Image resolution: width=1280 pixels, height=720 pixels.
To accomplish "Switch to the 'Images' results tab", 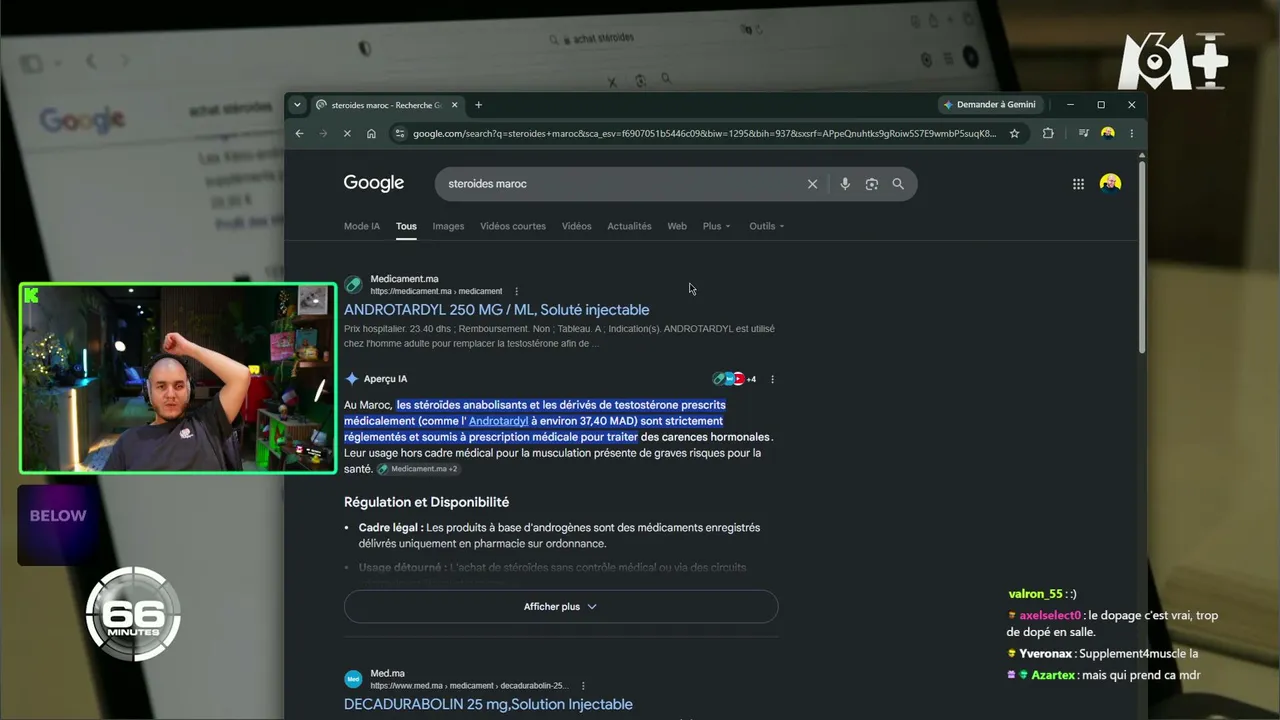I will (x=448, y=226).
